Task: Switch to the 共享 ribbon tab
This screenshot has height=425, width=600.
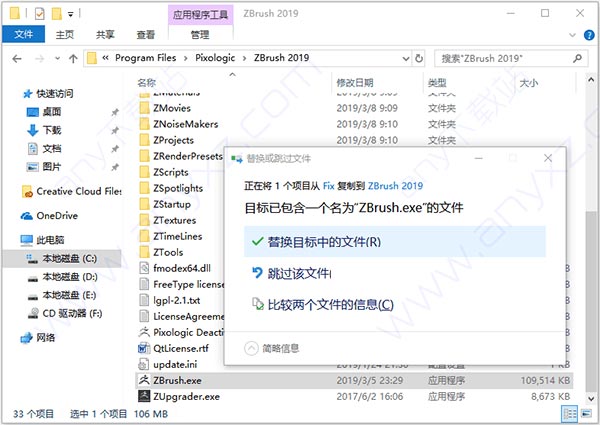Action: [x=105, y=34]
